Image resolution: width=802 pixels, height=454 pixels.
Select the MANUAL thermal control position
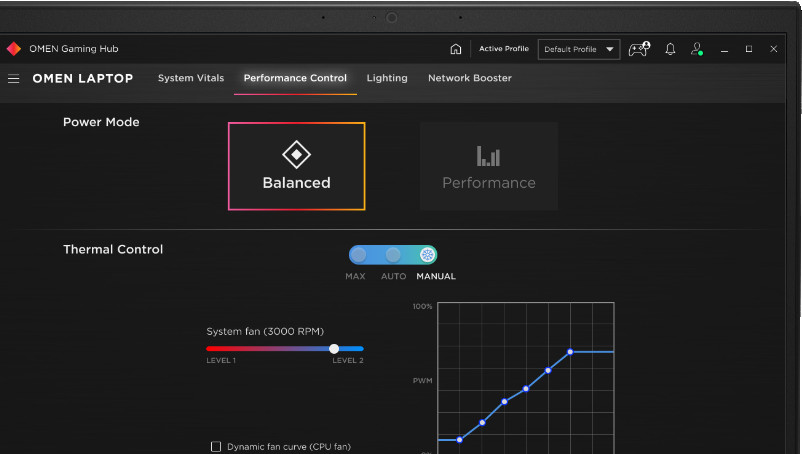point(427,255)
